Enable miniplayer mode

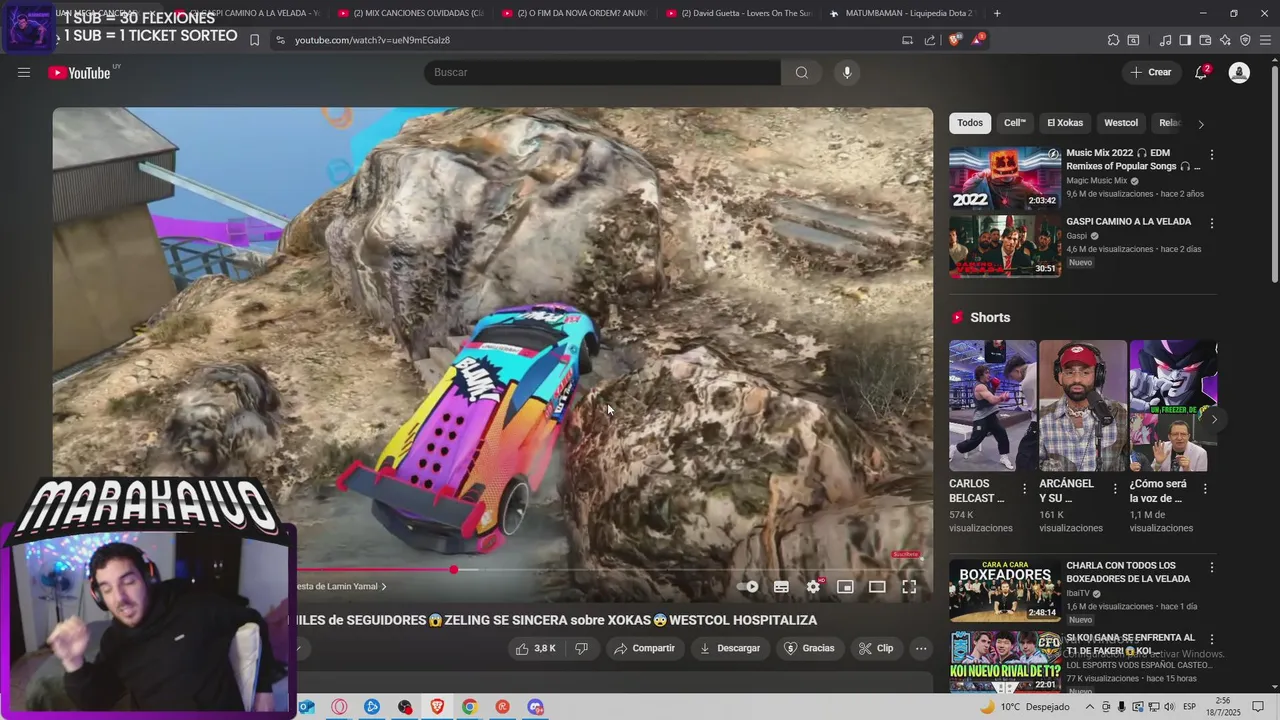point(845,587)
